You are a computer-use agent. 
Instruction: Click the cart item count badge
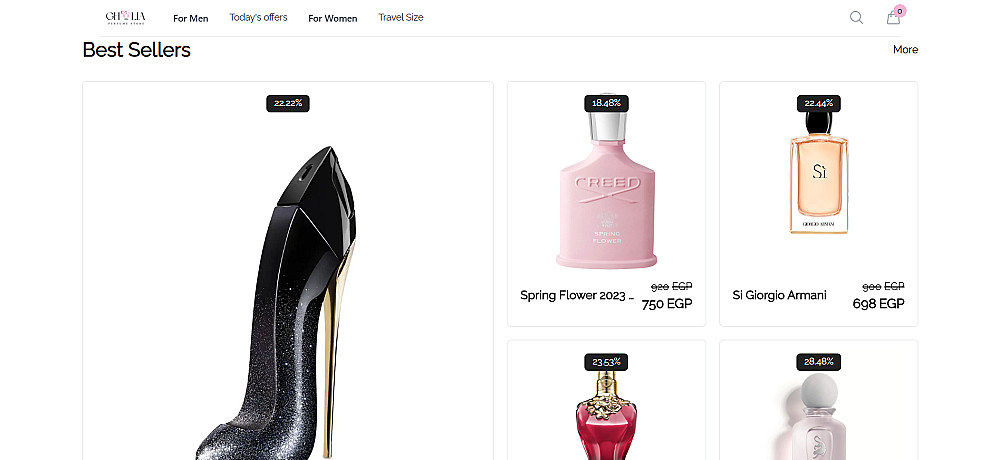click(900, 10)
